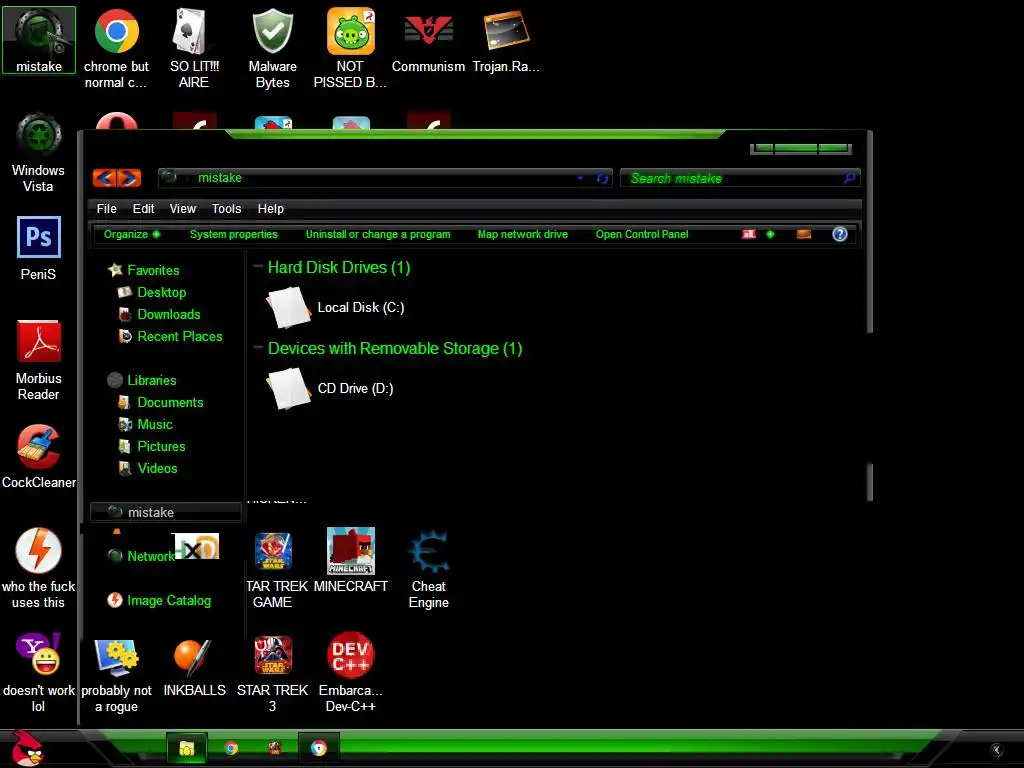
Task: Open the views options dropdown arrow
Action: pos(771,234)
